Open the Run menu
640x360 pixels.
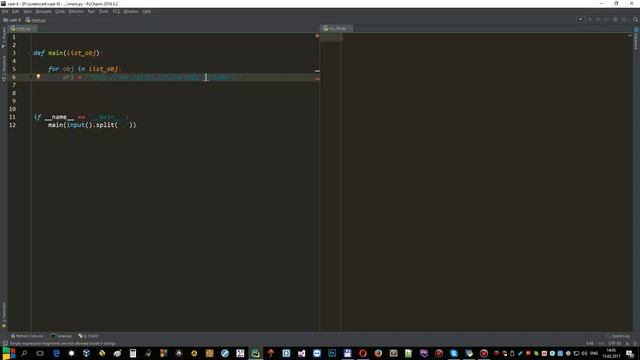coord(91,11)
